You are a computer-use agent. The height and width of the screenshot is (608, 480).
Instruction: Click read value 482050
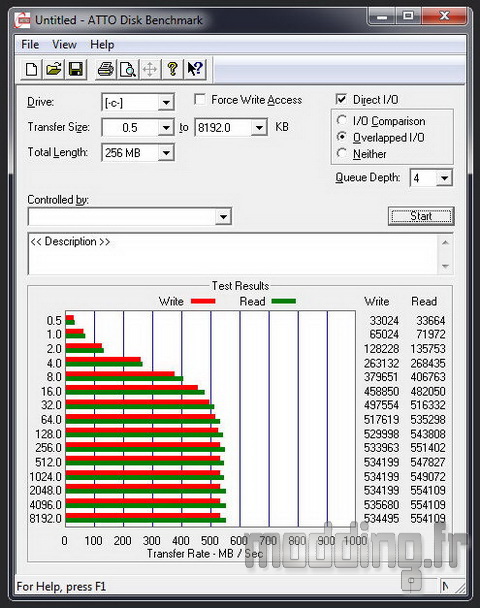428,392
